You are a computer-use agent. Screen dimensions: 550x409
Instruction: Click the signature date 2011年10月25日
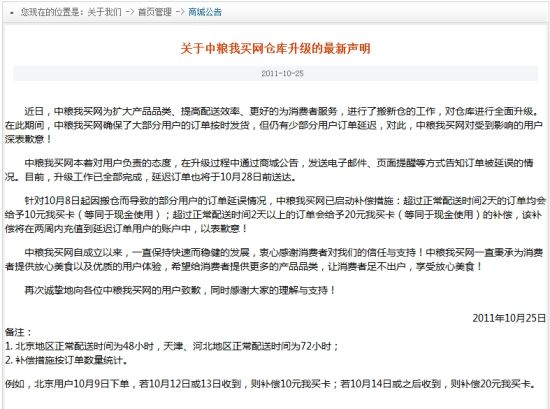pyautogui.click(x=509, y=318)
